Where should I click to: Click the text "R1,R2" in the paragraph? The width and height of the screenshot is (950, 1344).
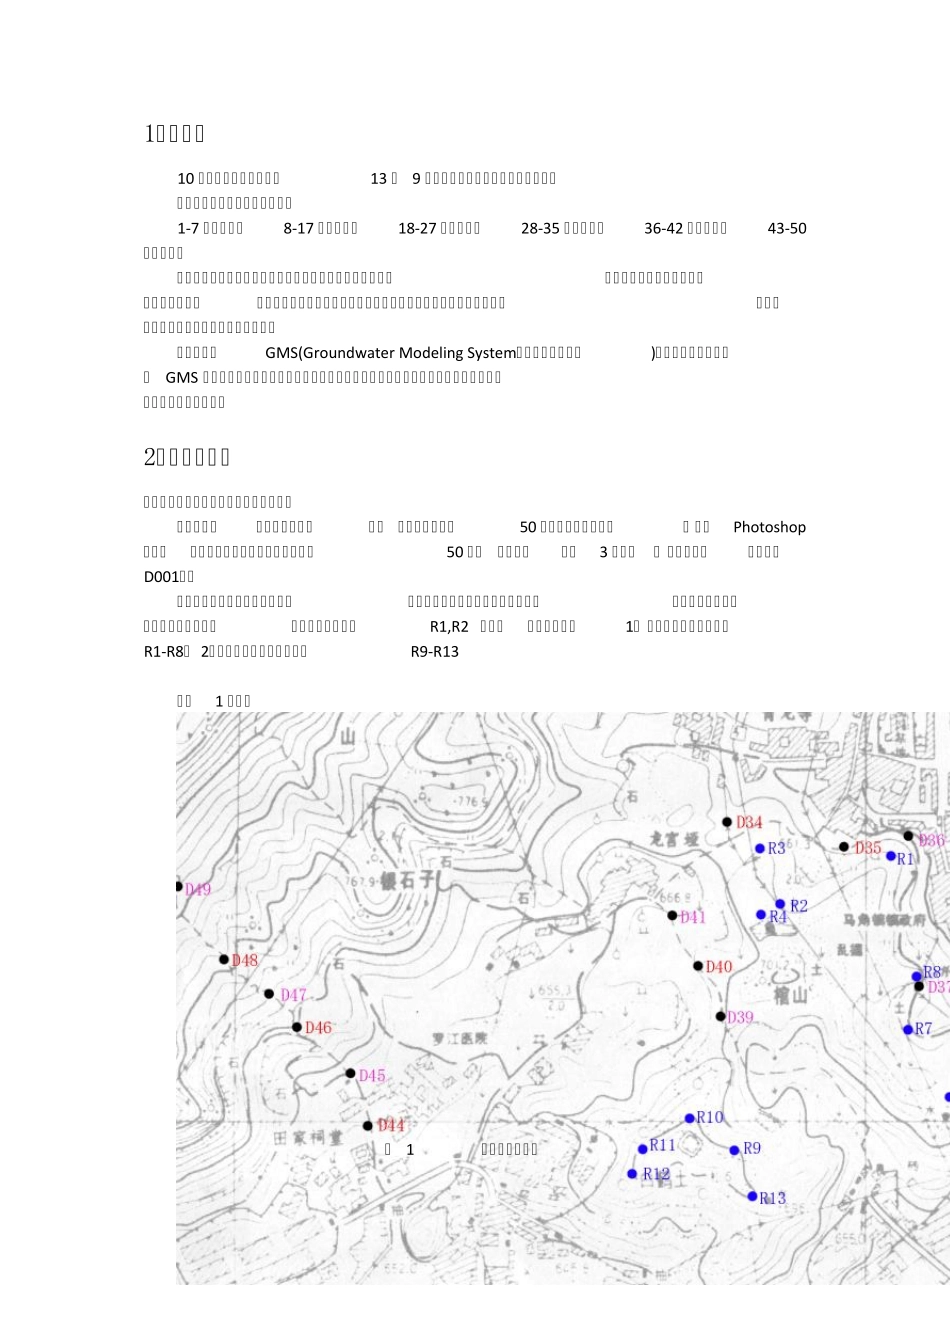click(449, 627)
